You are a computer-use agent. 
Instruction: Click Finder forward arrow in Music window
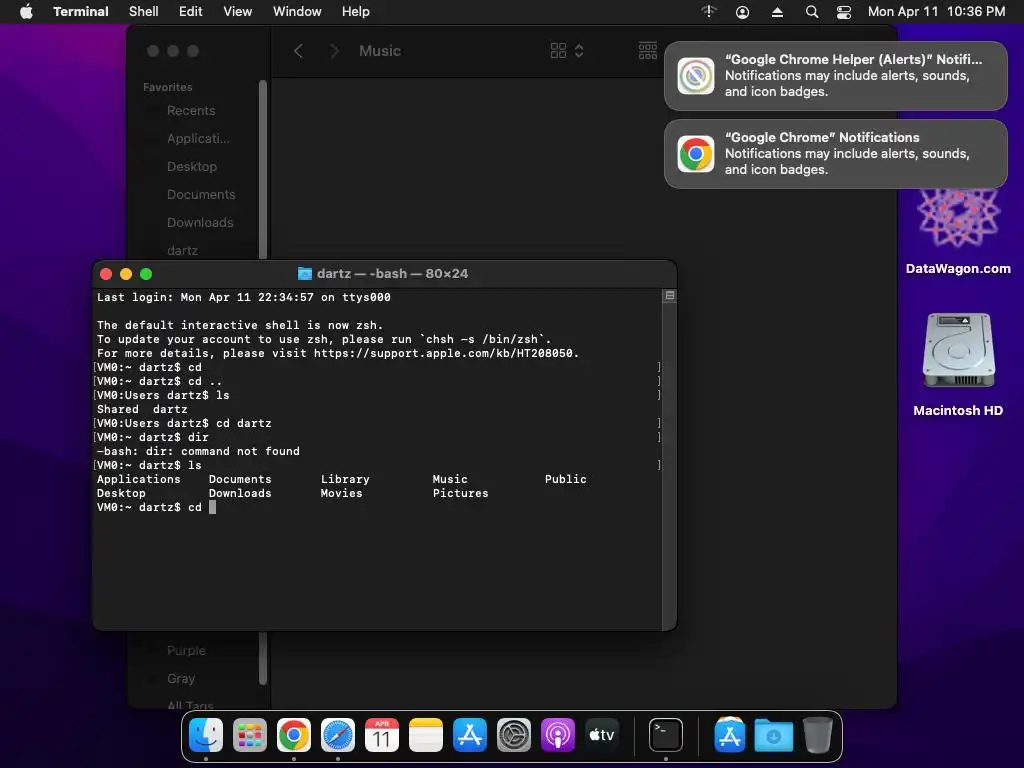[x=334, y=51]
